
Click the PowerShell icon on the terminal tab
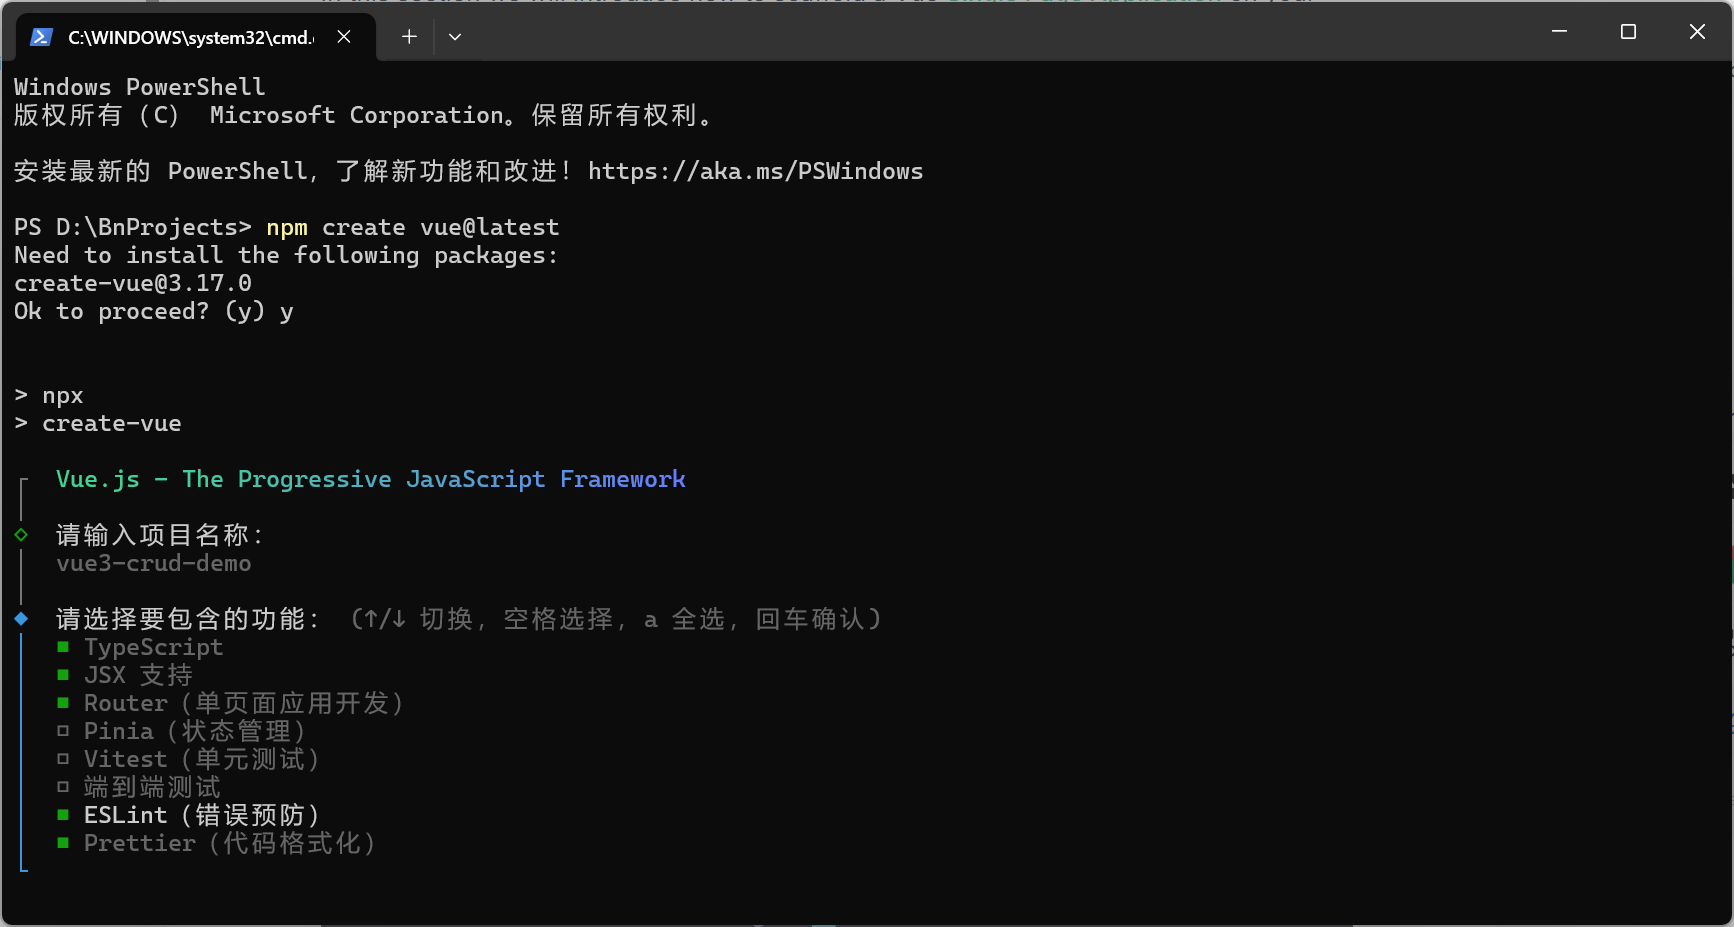pos(41,37)
